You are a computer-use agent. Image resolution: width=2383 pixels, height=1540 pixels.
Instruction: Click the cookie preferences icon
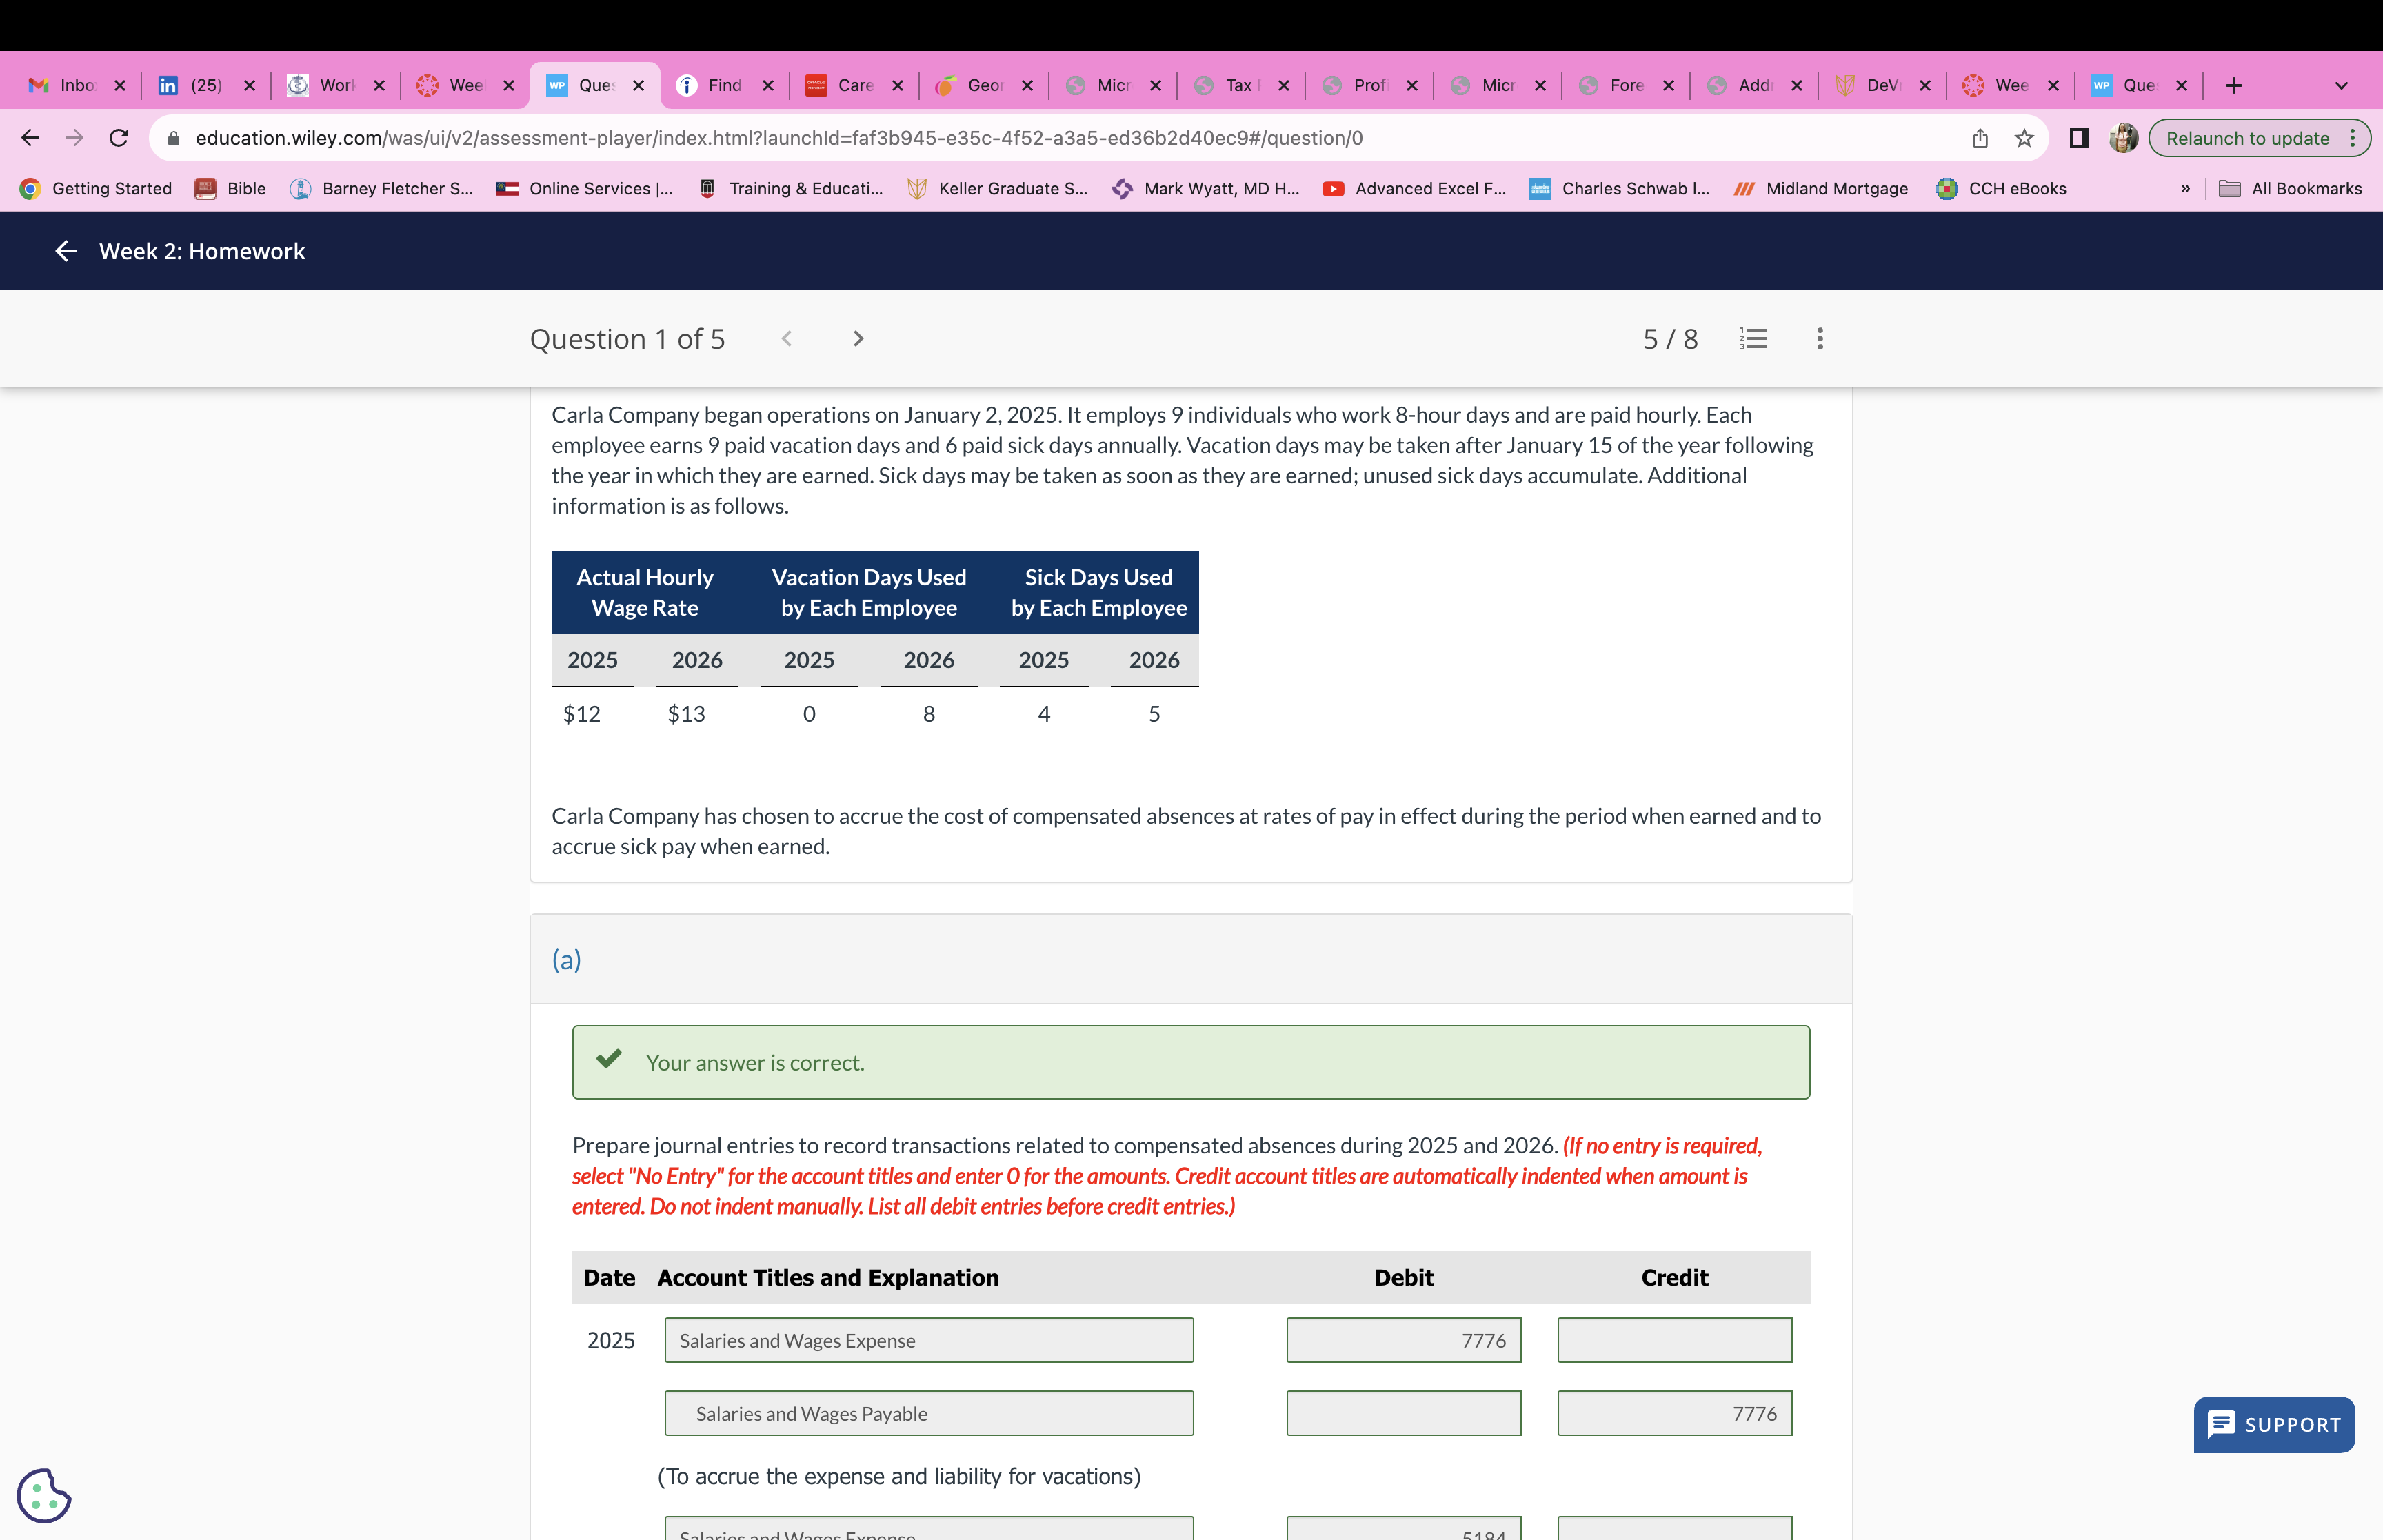(x=44, y=1495)
